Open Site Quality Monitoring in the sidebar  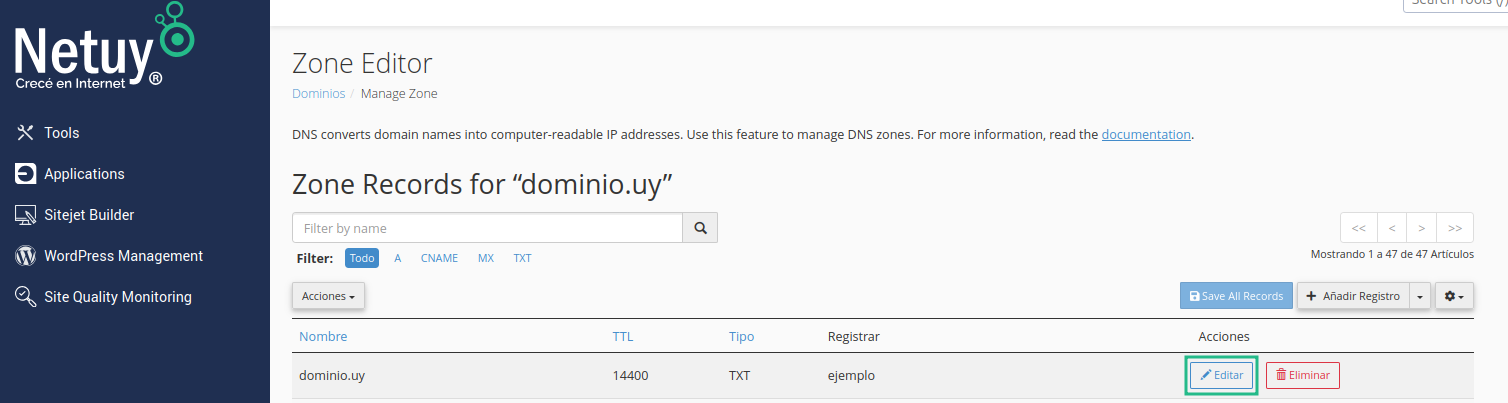(117, 297)
